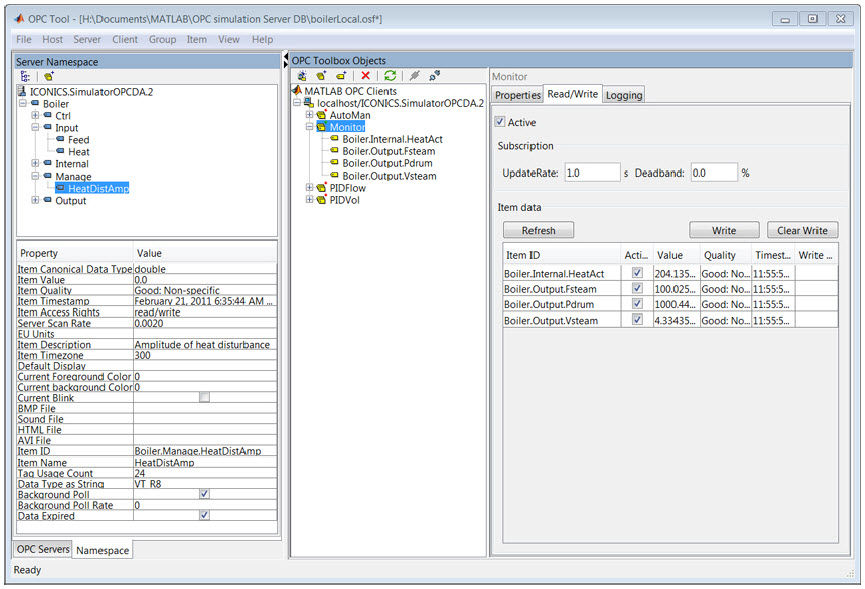Click the red Delete object icon
The width and height of the screenshot is (865, 589).
pyautogui.click(x=366, y=75)
